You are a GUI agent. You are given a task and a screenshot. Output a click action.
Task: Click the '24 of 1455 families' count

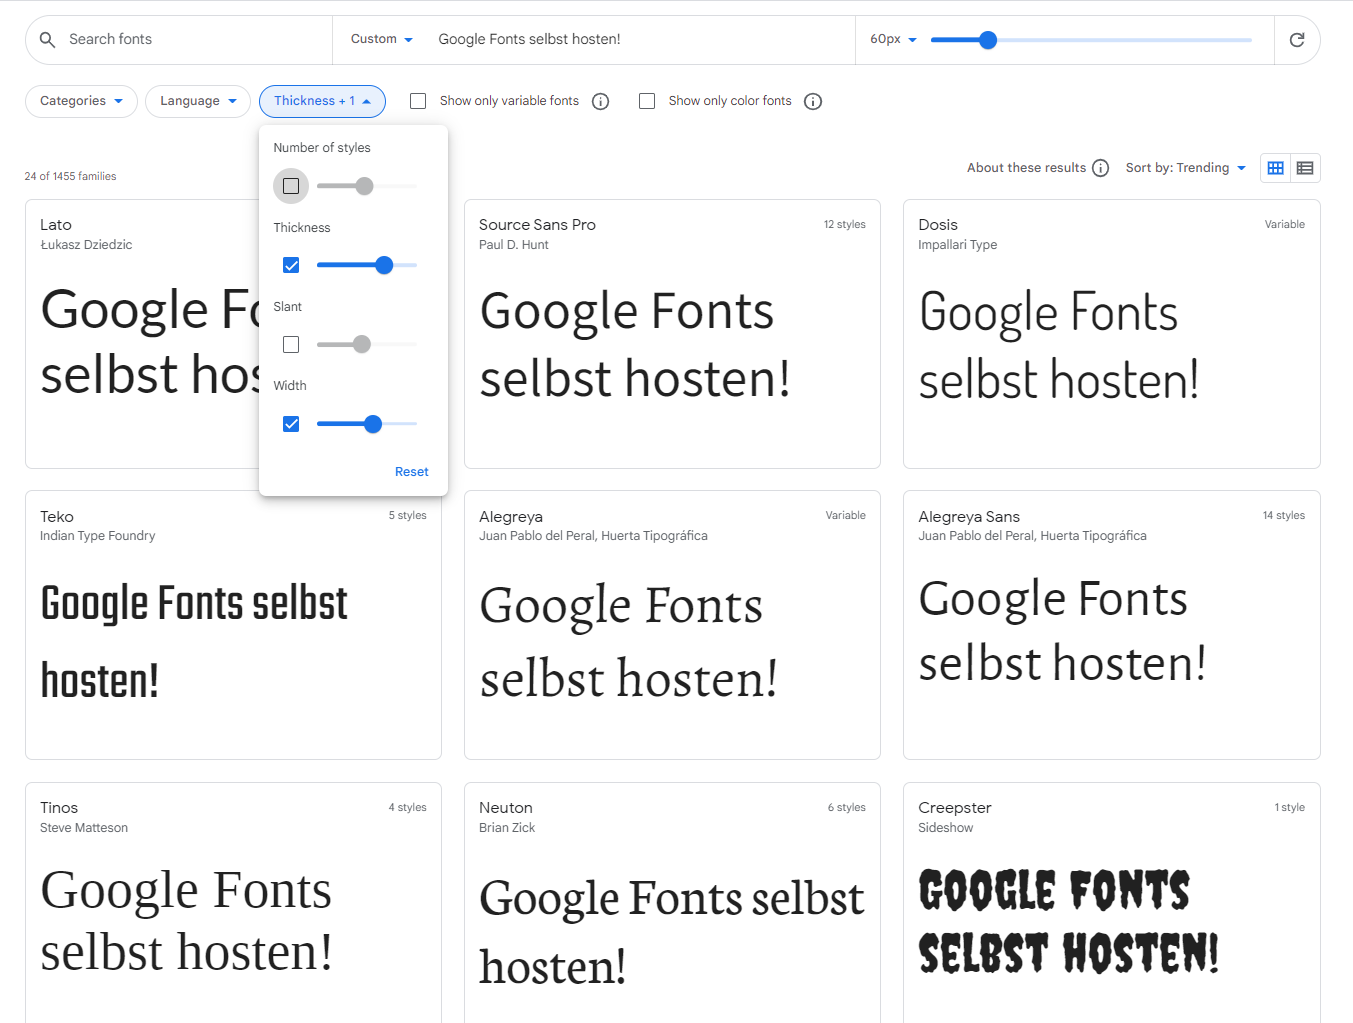tap(70, 176)
